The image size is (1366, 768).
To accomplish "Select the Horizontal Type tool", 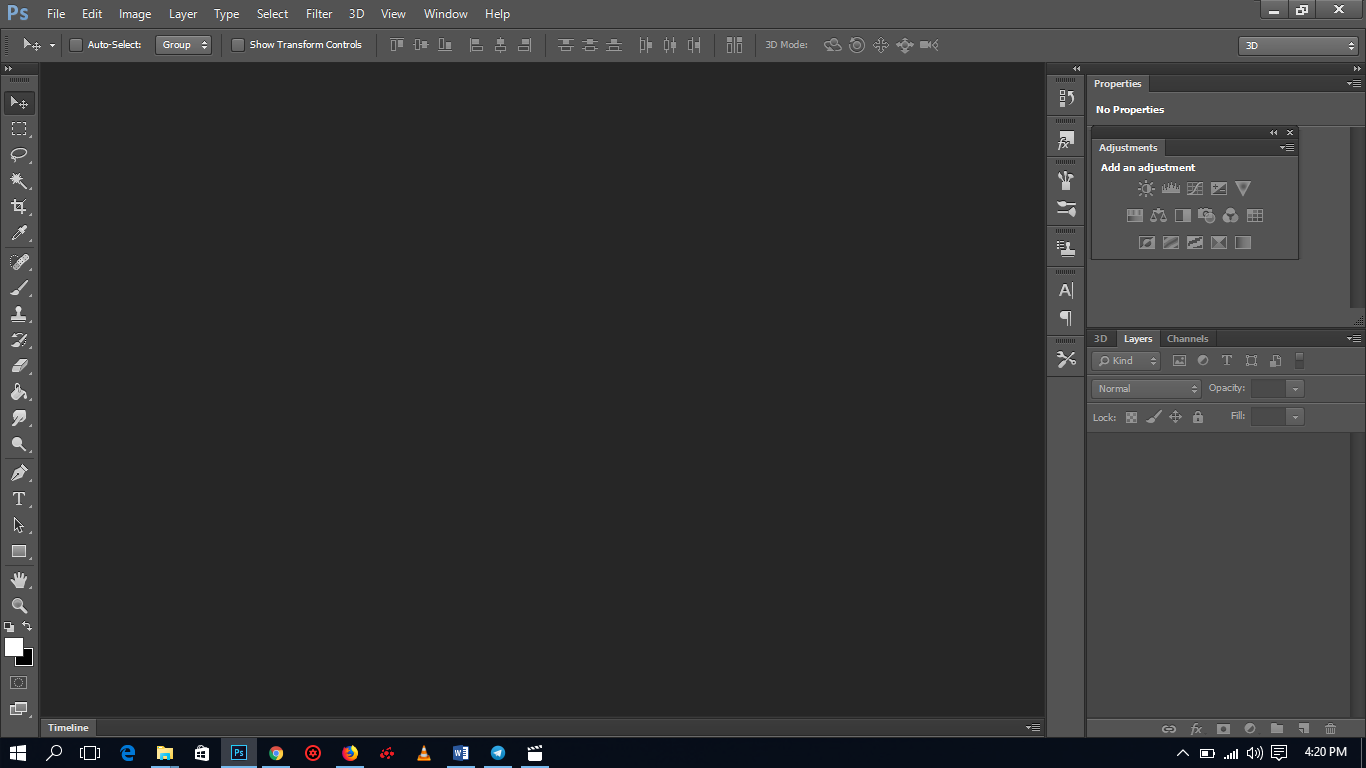I will (19, 499).
